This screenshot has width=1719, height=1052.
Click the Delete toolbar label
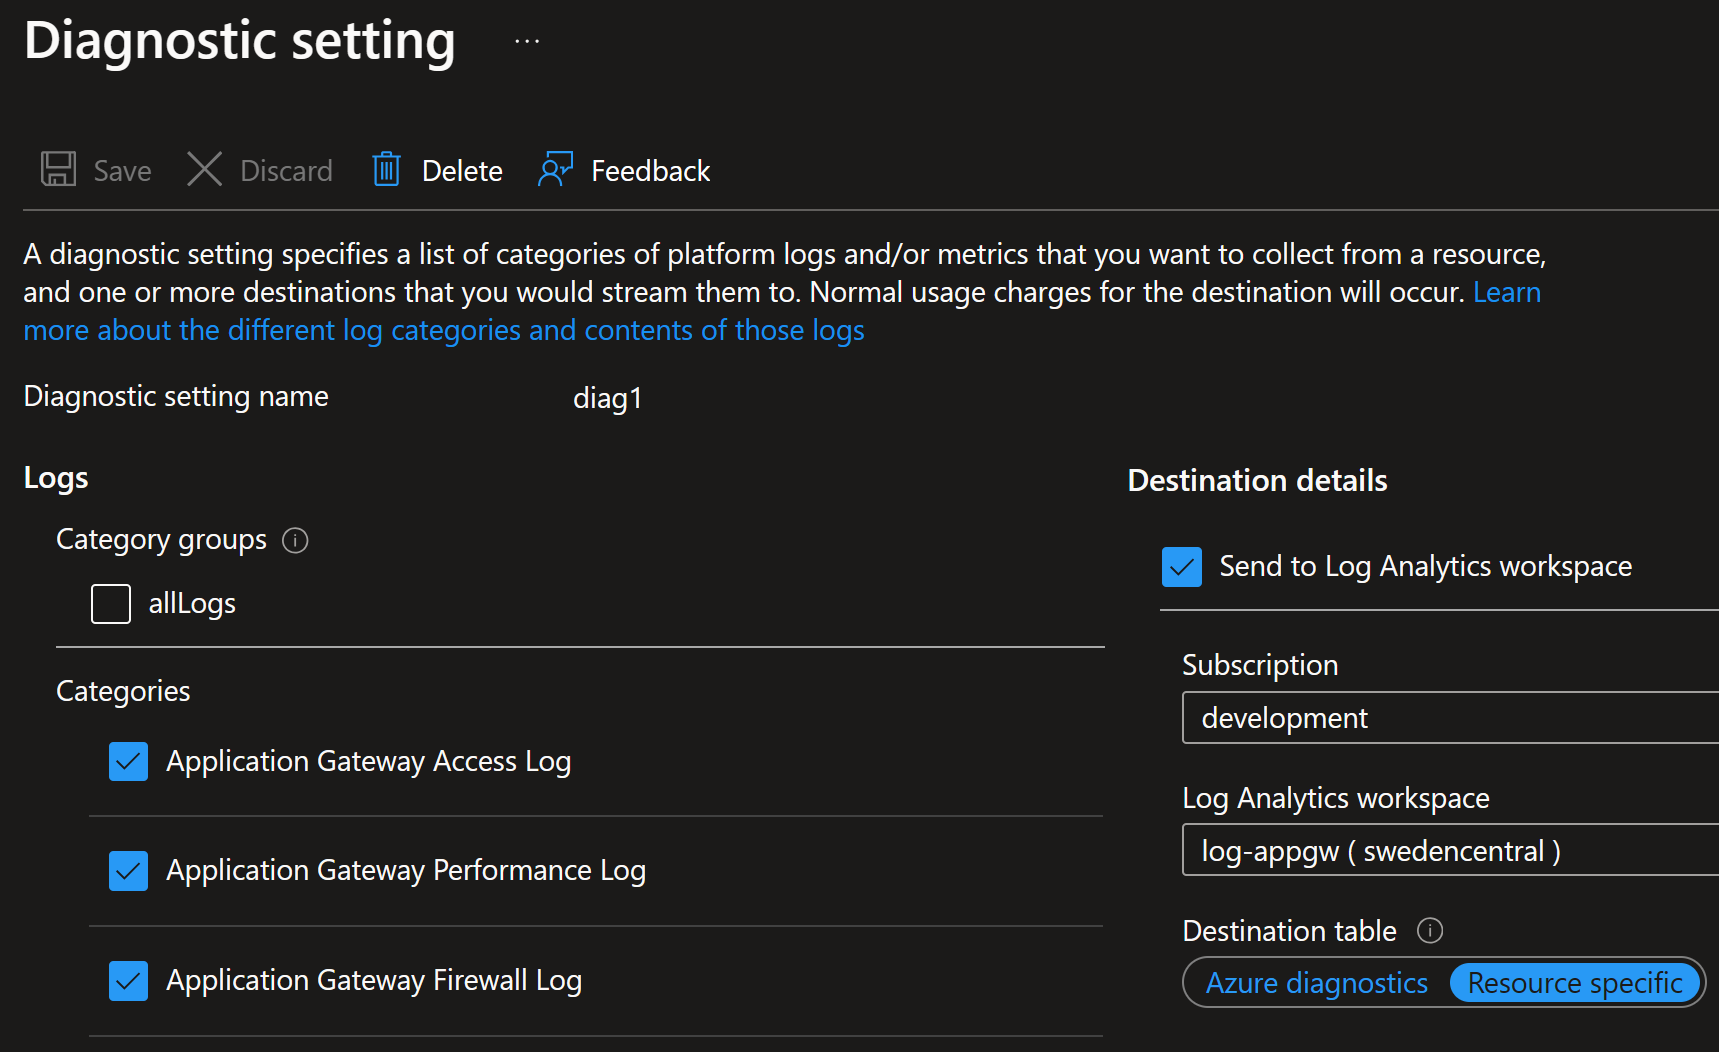click(462, 171)
